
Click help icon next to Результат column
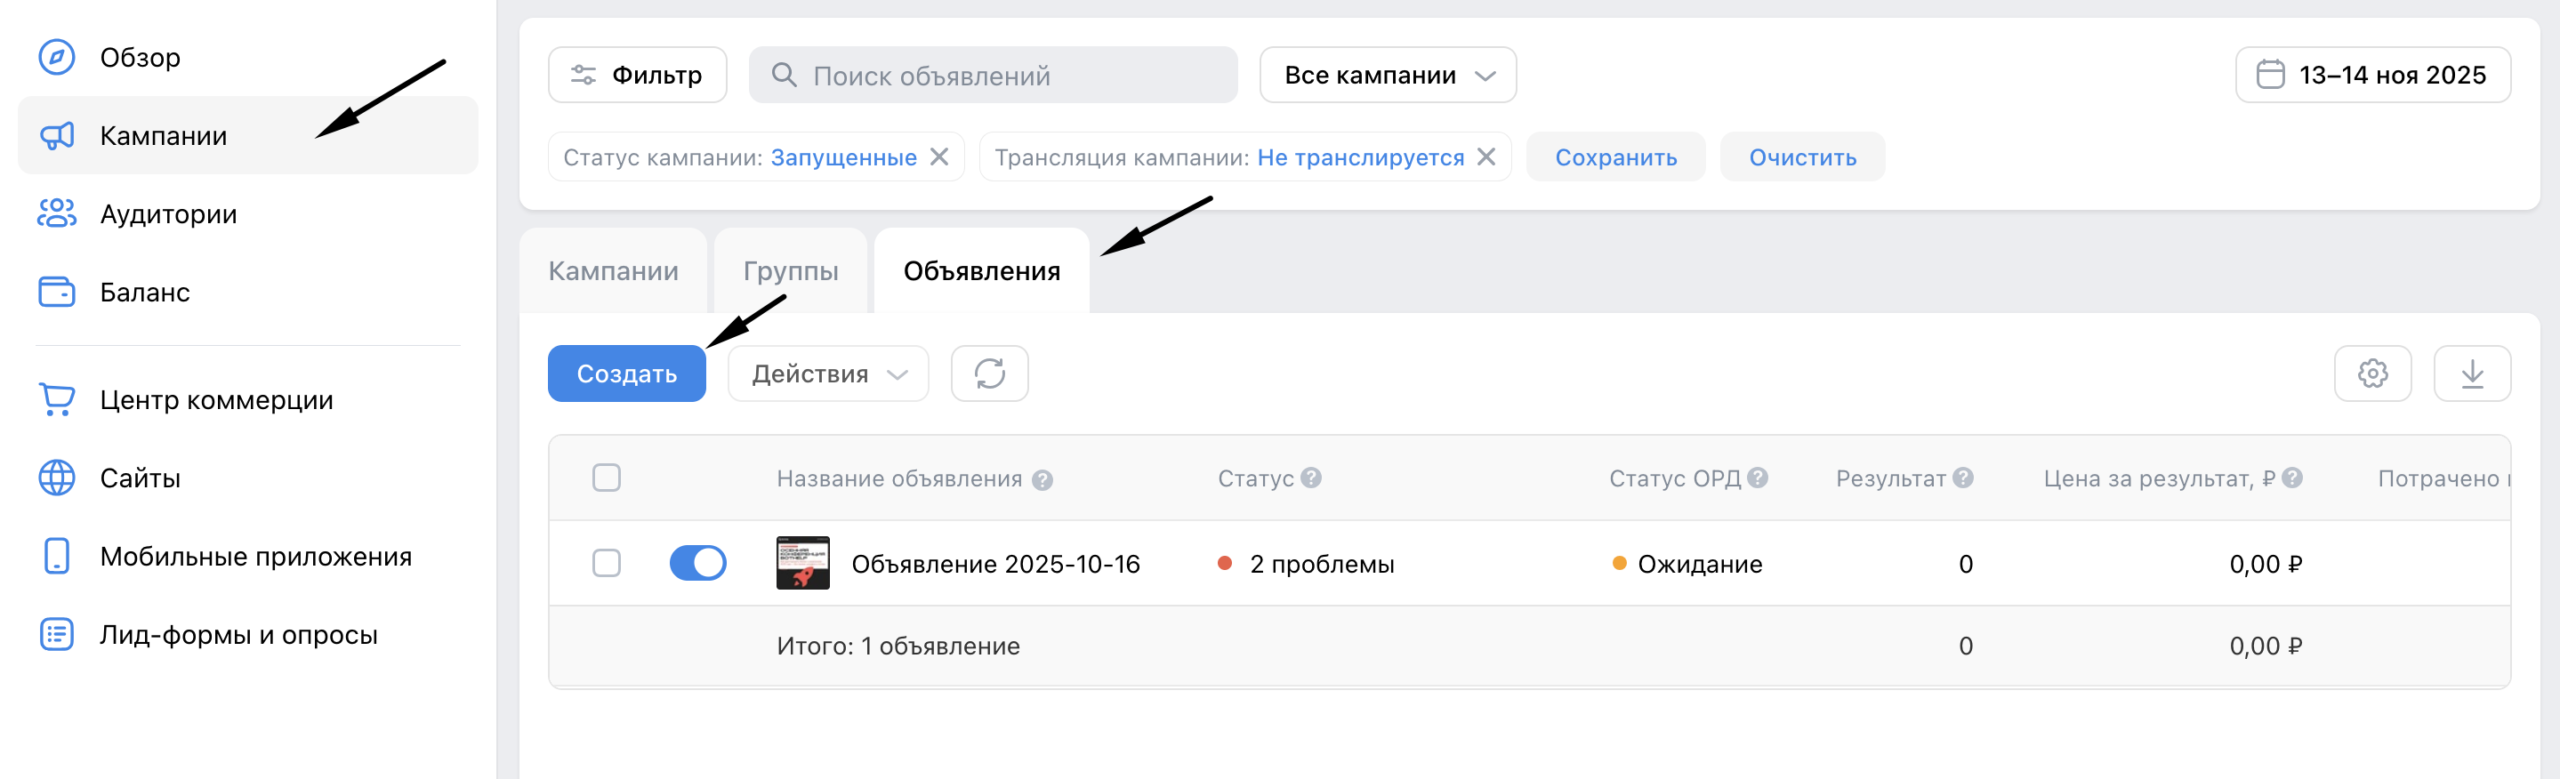[x=1963, y=478]
